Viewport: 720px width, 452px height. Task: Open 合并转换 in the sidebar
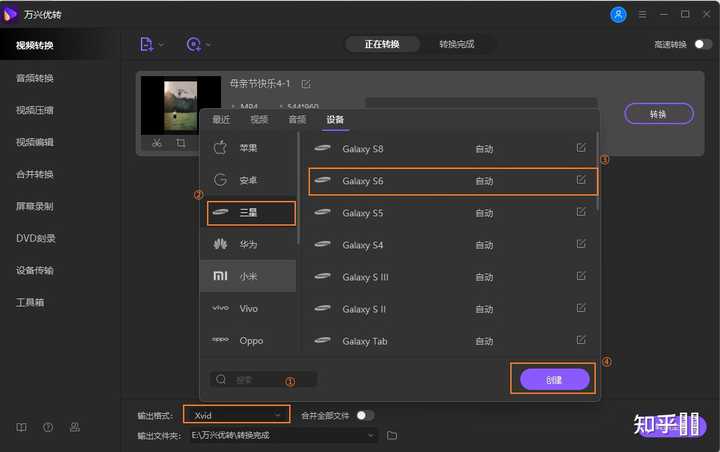coord(35,174)
